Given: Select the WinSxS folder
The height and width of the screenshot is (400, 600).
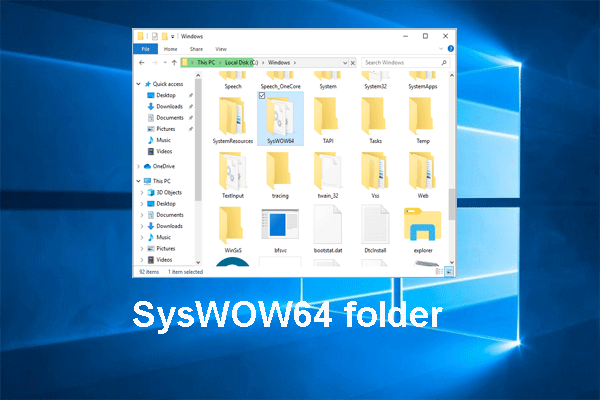Looking at the screenshot, I should [x=232, y=230].
